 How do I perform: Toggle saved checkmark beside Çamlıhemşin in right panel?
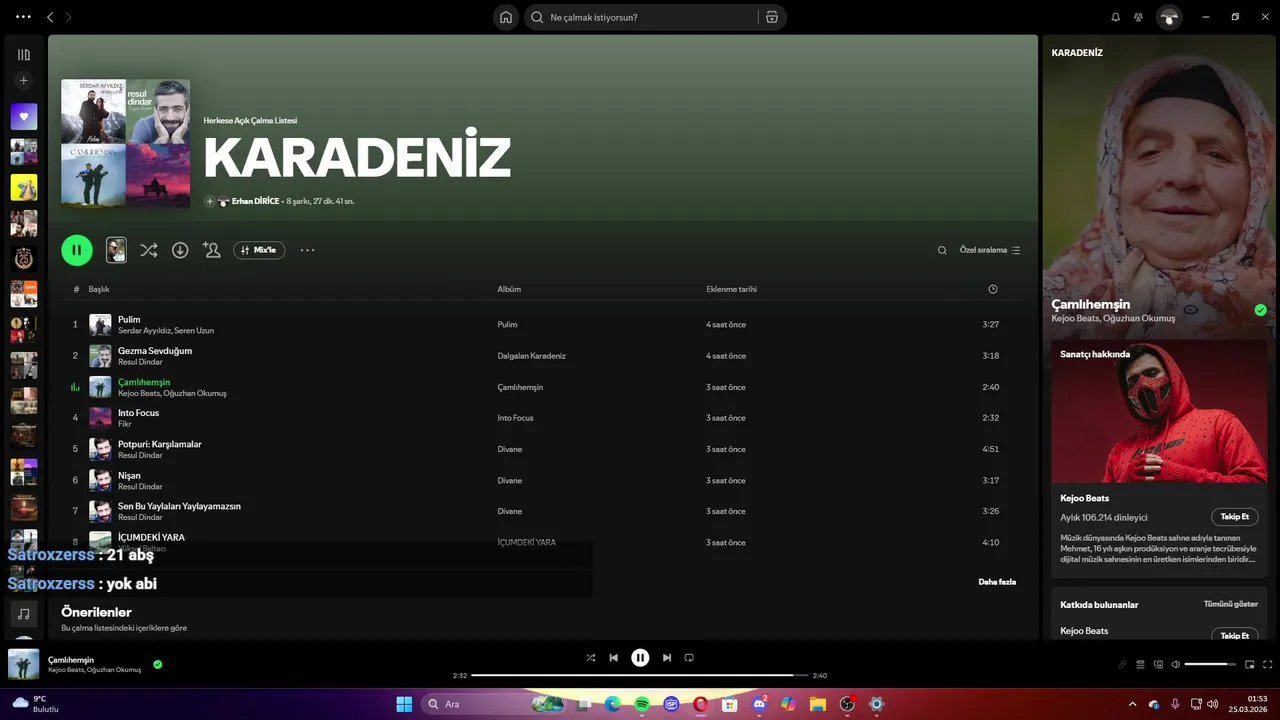pos(1260,310)
